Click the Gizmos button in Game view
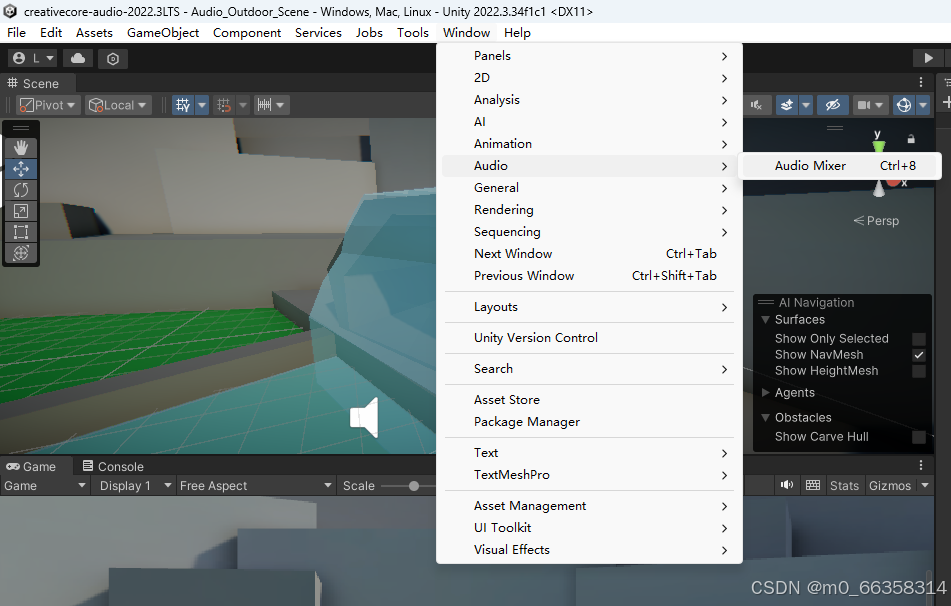This screenshot has width=951, height=606. coord(890,485)
